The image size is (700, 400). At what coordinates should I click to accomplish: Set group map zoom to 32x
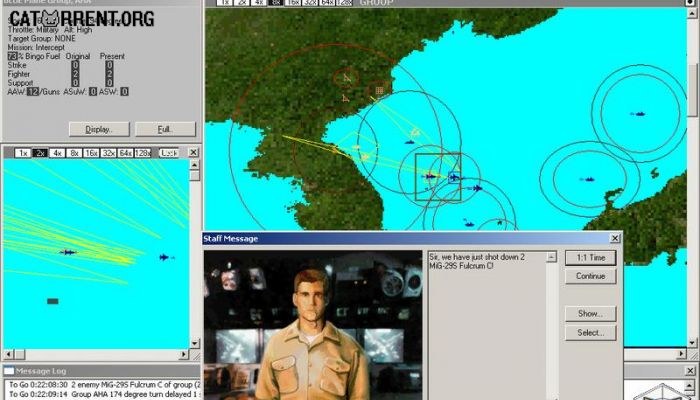(310, 3)
